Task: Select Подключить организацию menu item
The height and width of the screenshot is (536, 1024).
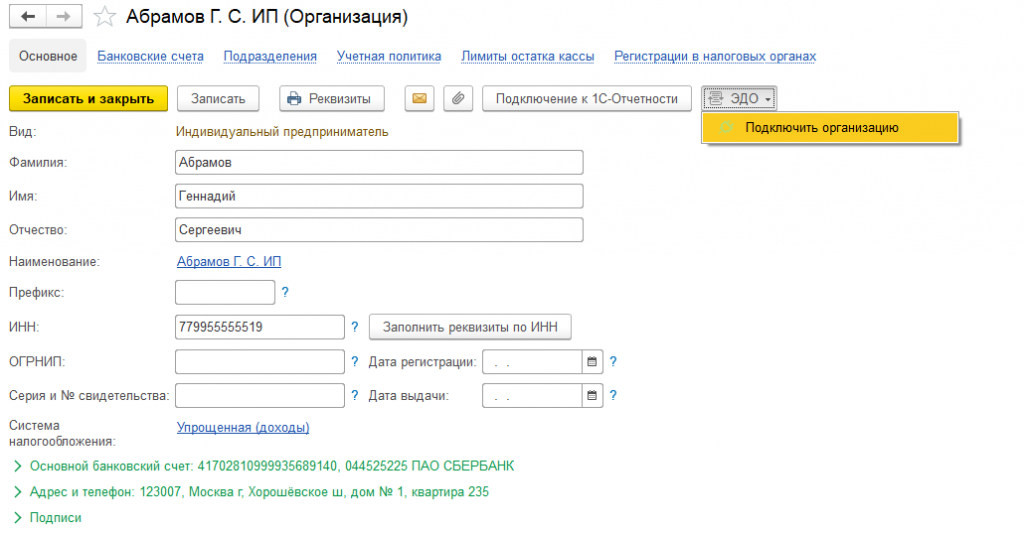Action: (822, 128)
